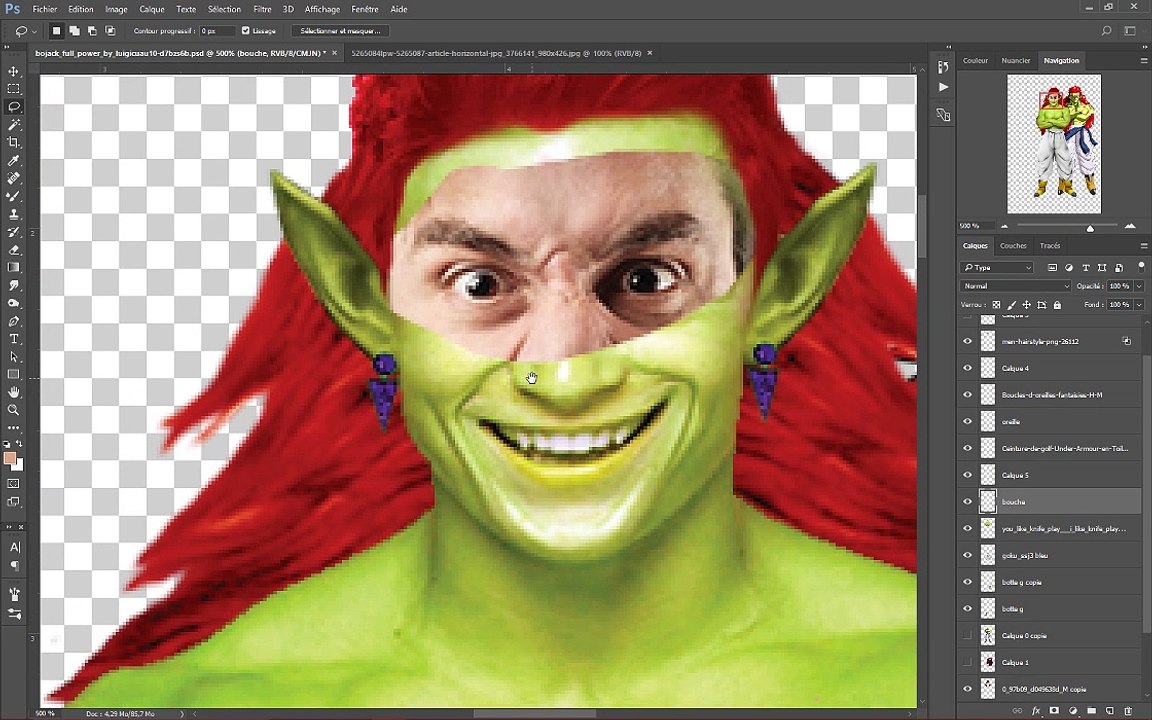Viewport: 1152px width, 720px height.
Task: Select the Magic Wand tool
Action: [x=14, y=125]
